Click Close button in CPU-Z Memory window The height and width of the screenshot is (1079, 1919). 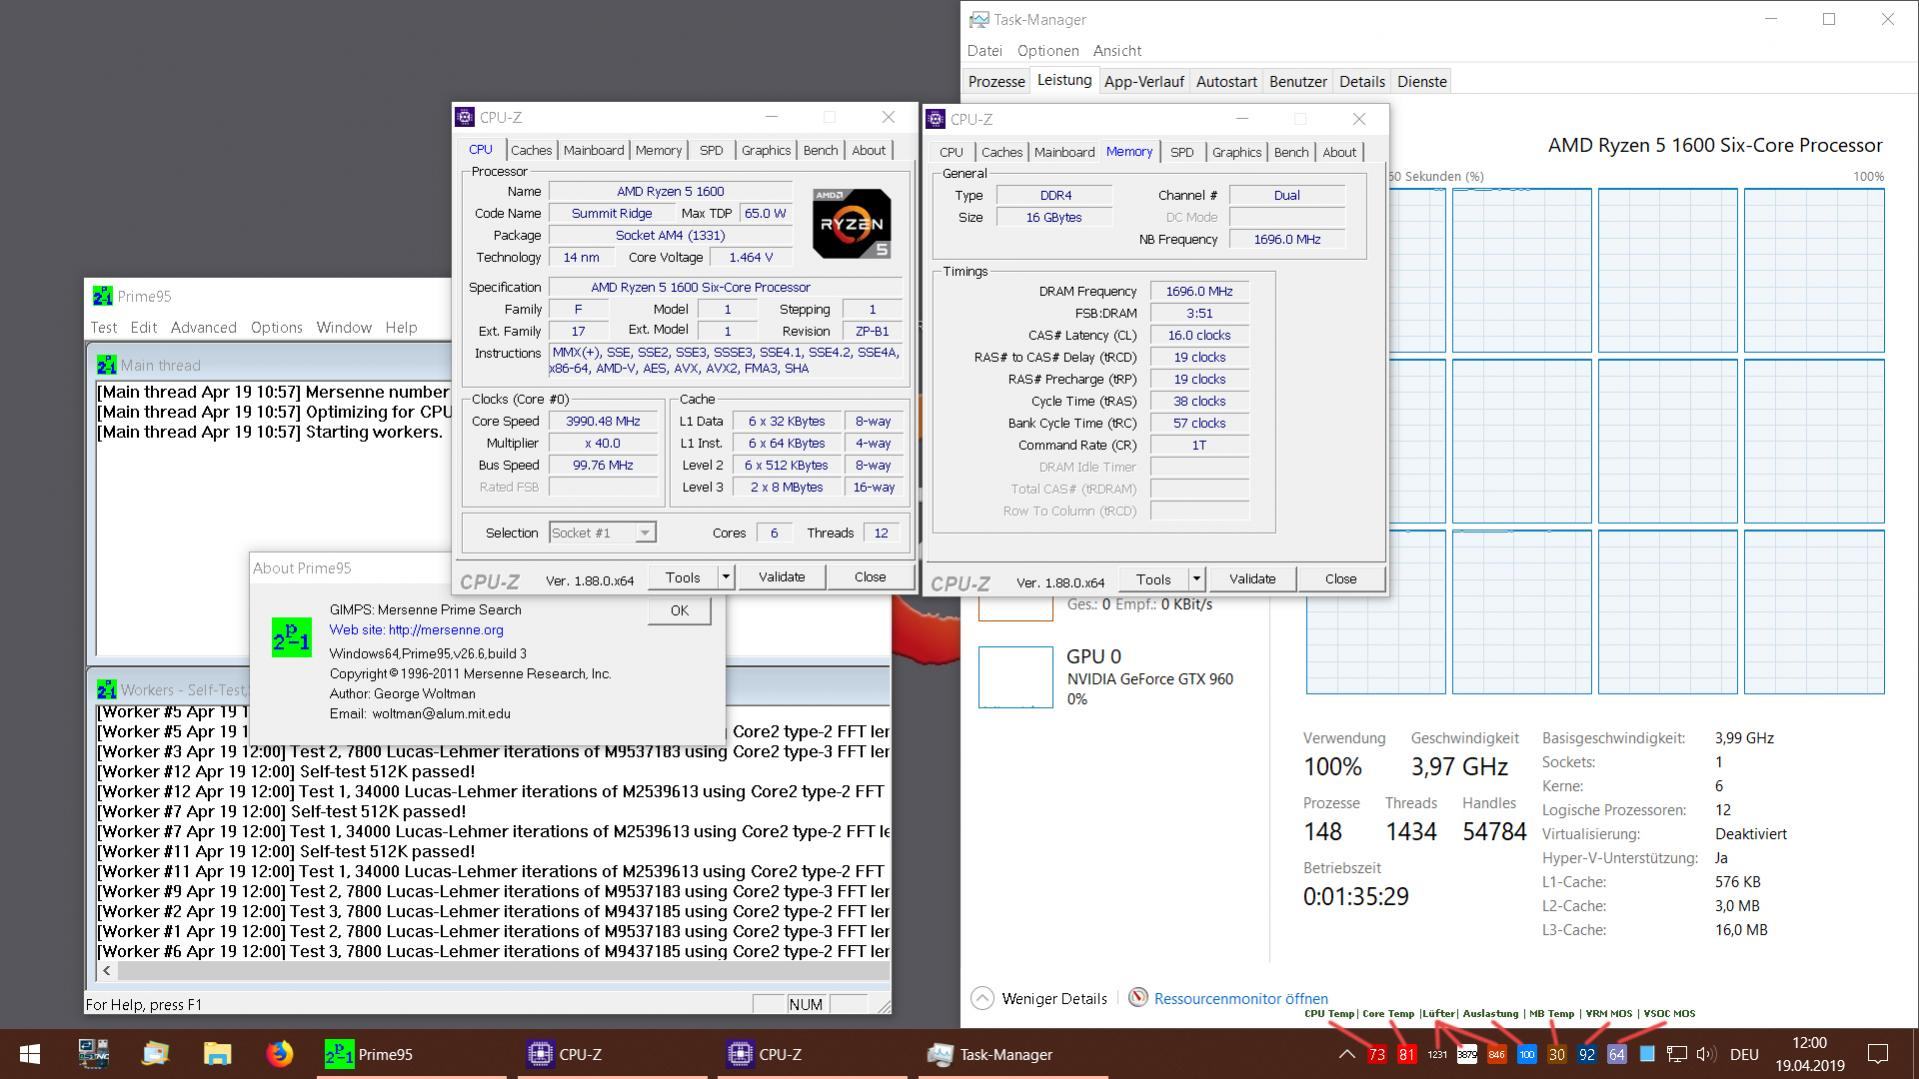click(1340, 579)
